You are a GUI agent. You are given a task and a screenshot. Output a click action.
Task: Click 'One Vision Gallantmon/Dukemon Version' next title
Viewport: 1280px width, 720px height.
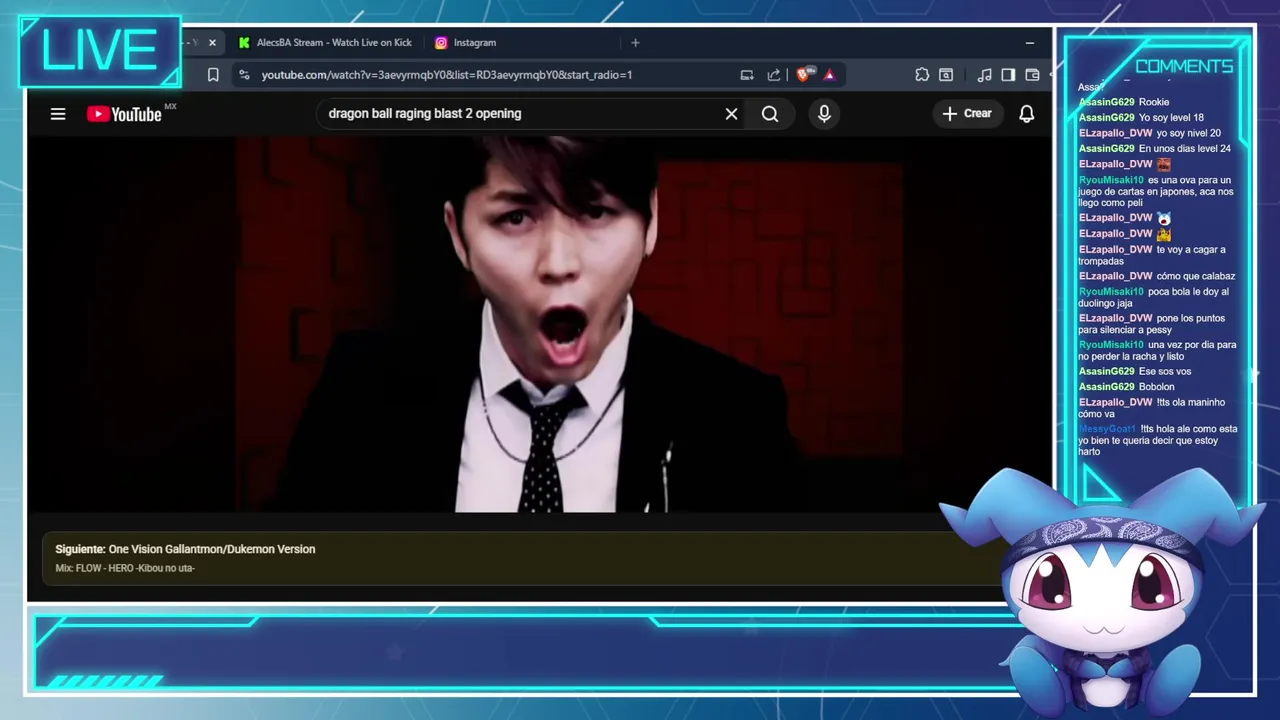click(x=212, y=549)
